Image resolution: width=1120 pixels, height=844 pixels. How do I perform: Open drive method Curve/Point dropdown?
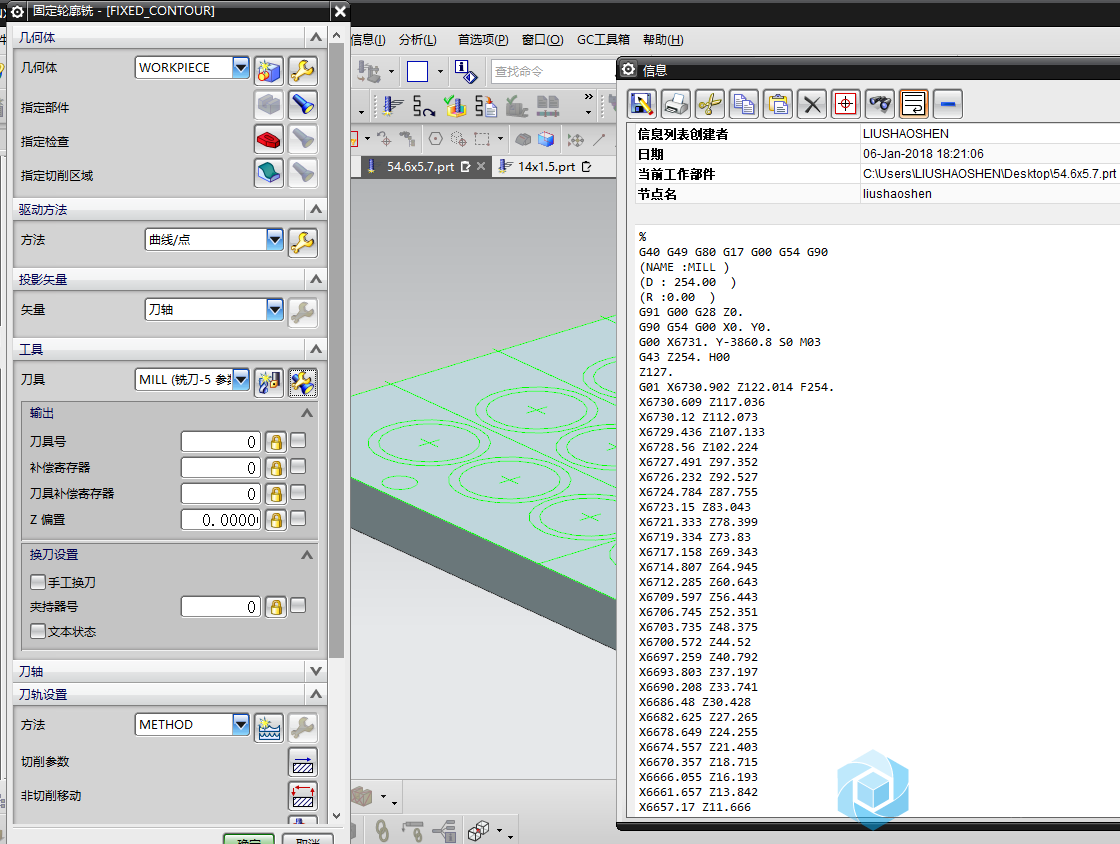[275, 240]
